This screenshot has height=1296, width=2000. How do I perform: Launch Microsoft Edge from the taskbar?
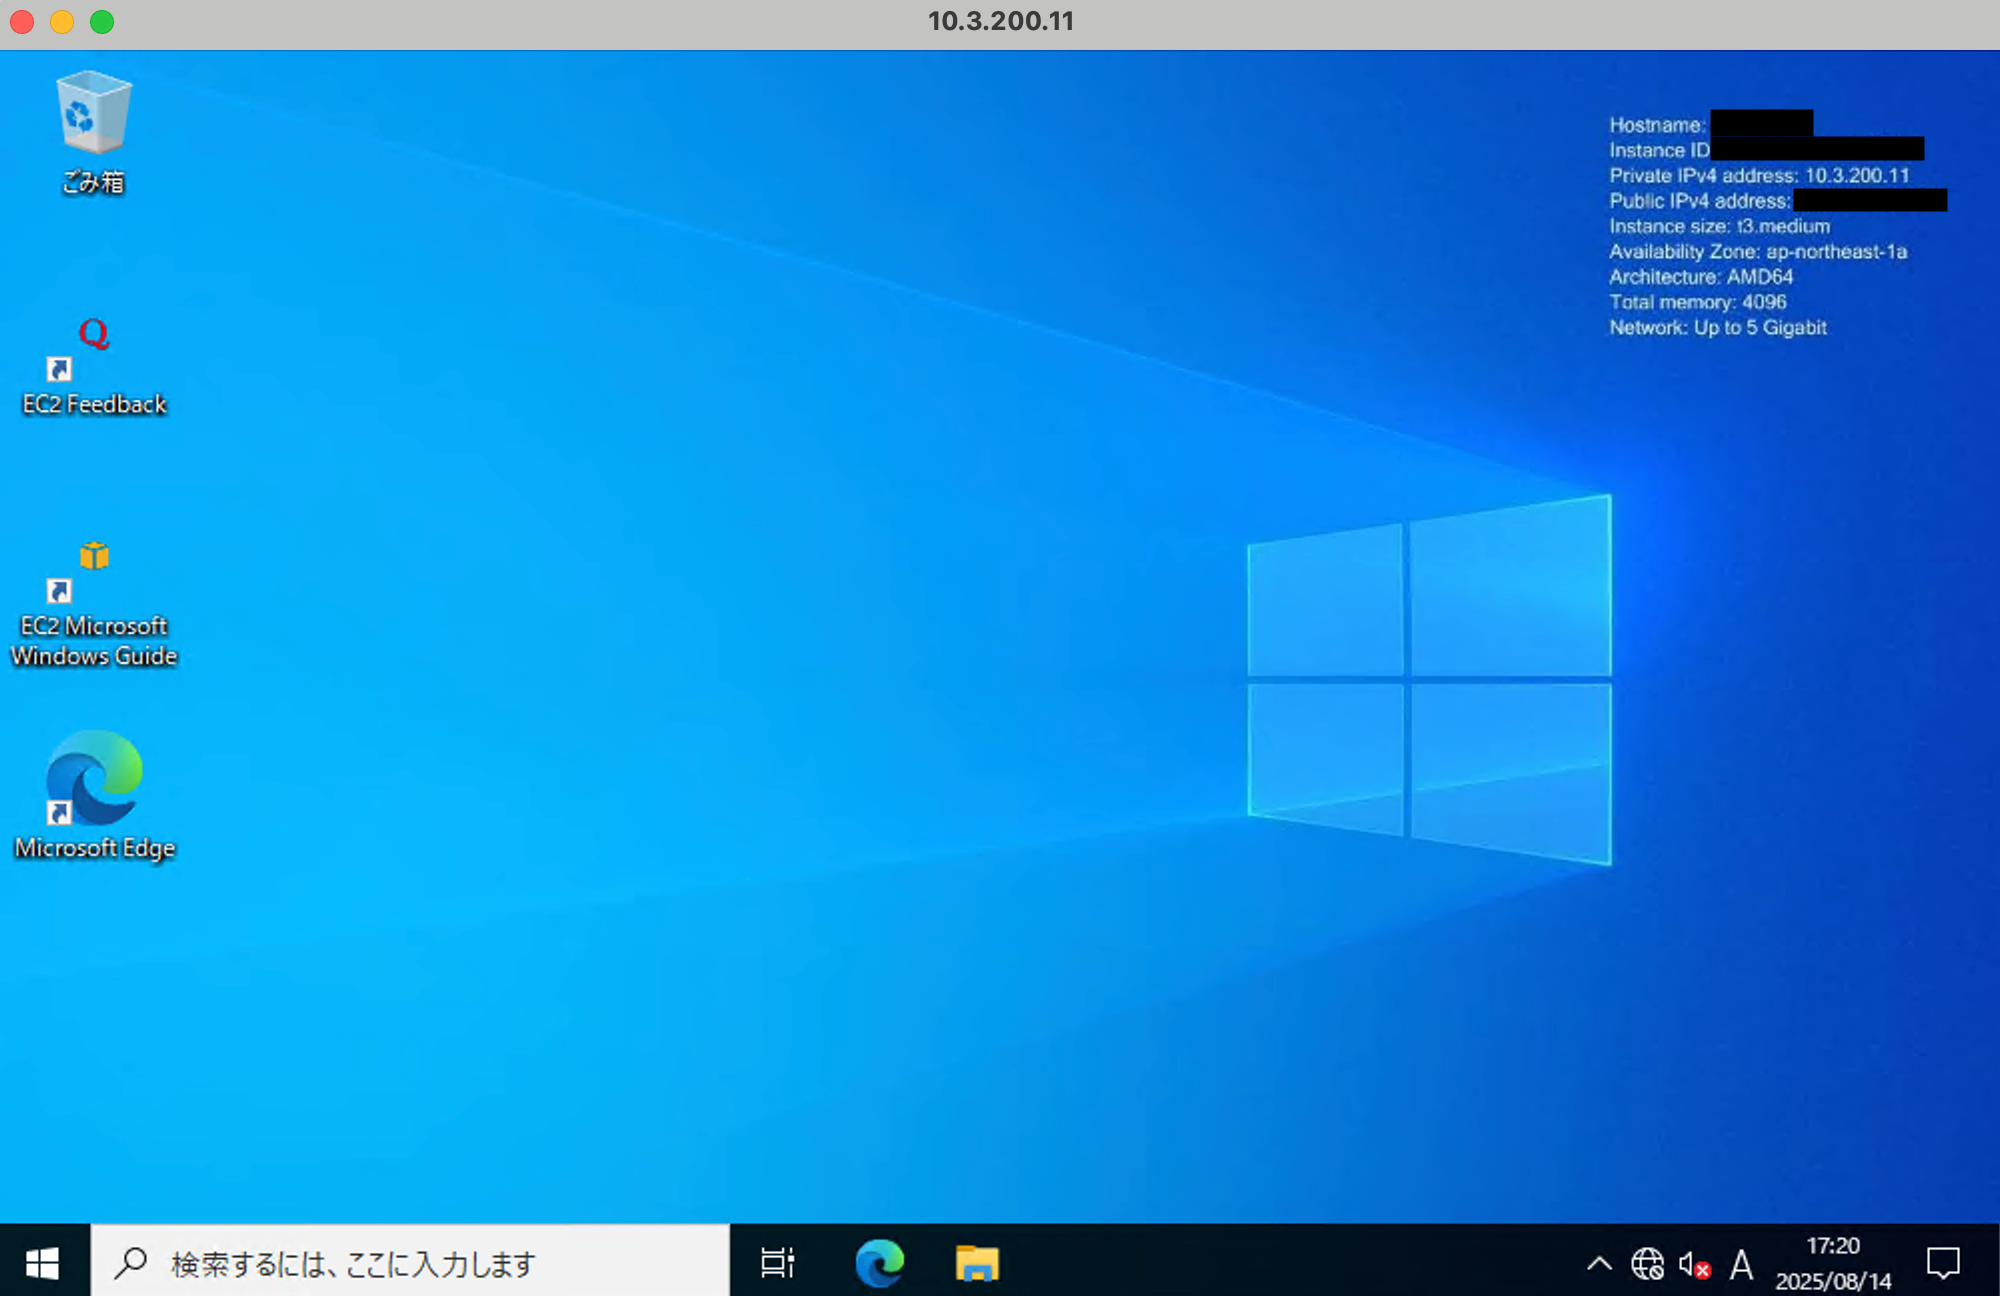tap(879, 1263)
